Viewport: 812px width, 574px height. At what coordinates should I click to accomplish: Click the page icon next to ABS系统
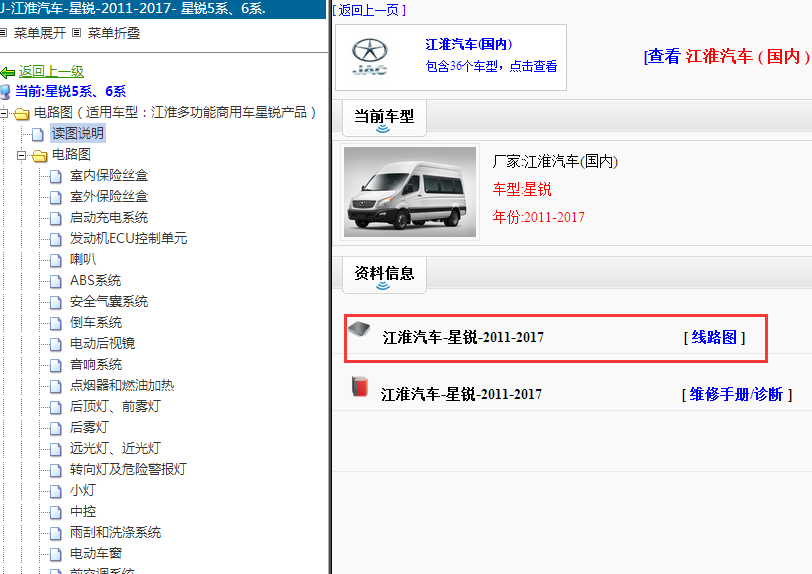[x=55, y=281]
